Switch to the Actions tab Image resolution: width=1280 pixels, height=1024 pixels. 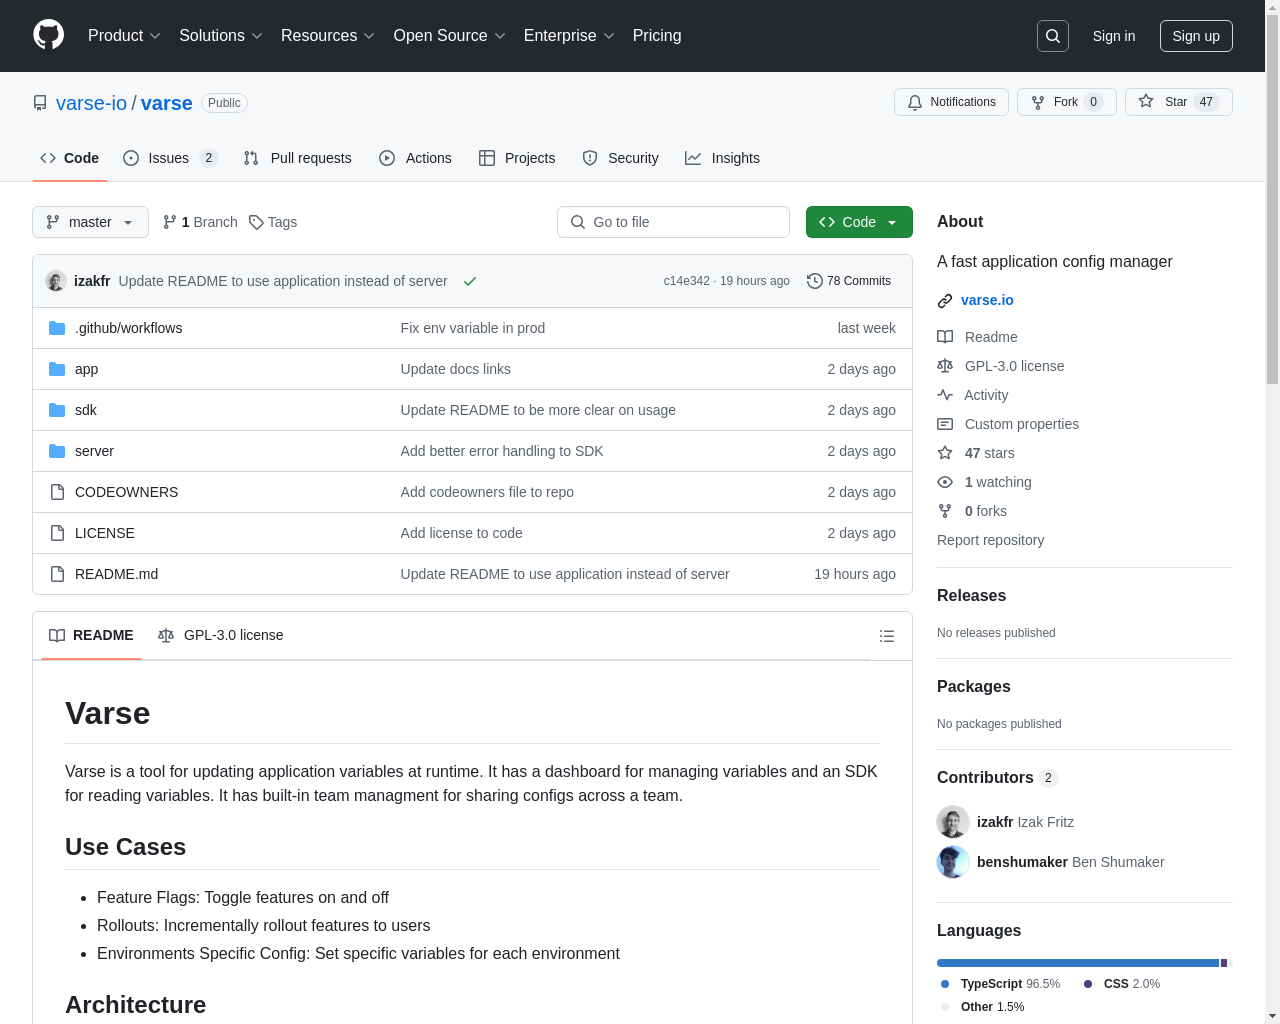[415, 158]
